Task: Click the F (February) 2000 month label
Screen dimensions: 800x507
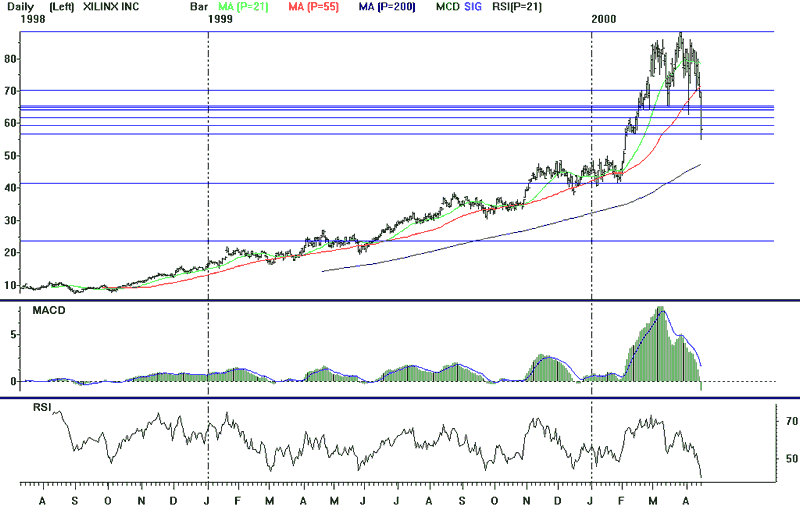Action: point(621,501)
